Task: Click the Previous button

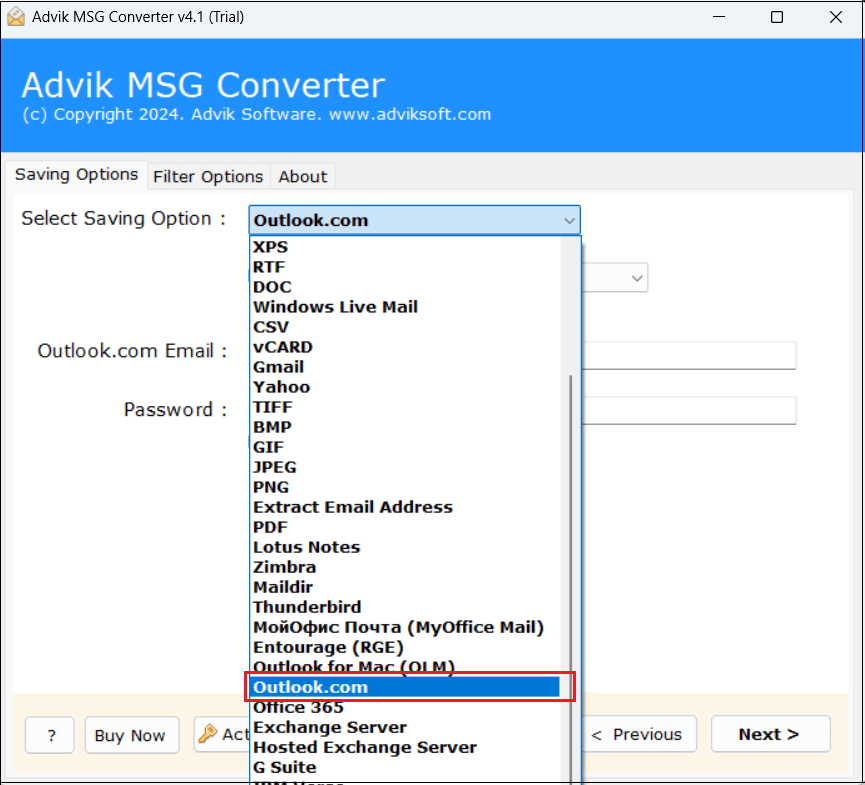Action: coord(639,734)
